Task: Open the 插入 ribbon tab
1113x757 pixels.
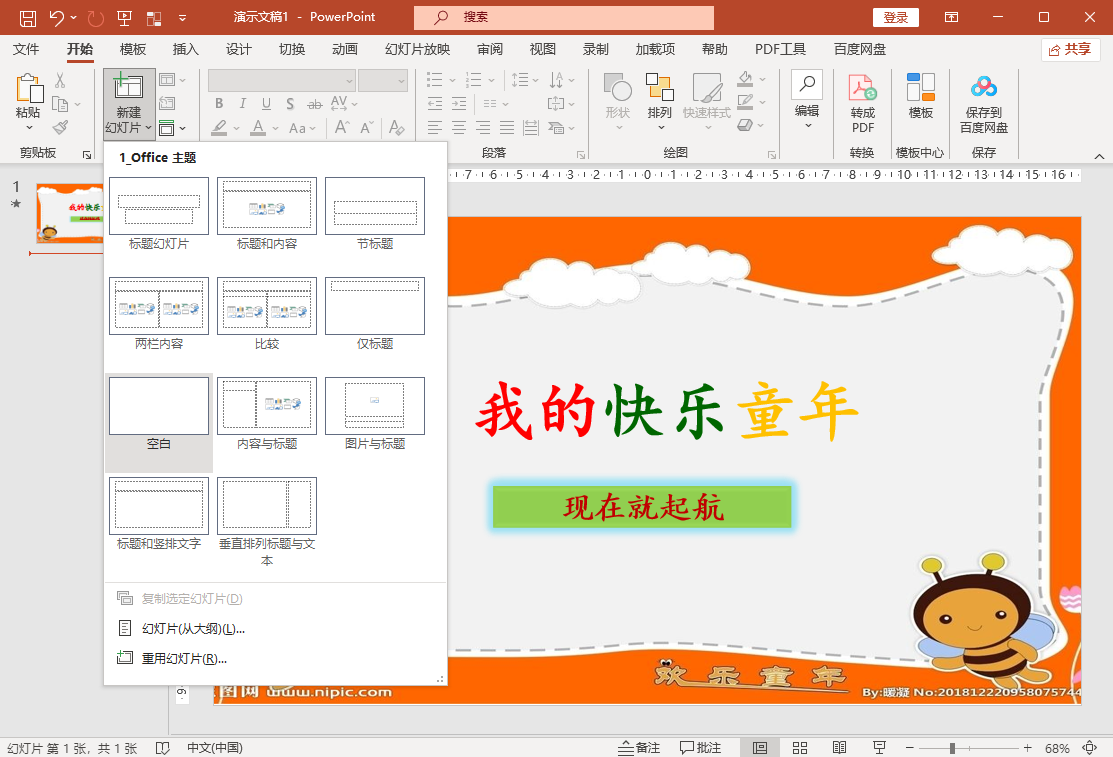Action: 186,50
